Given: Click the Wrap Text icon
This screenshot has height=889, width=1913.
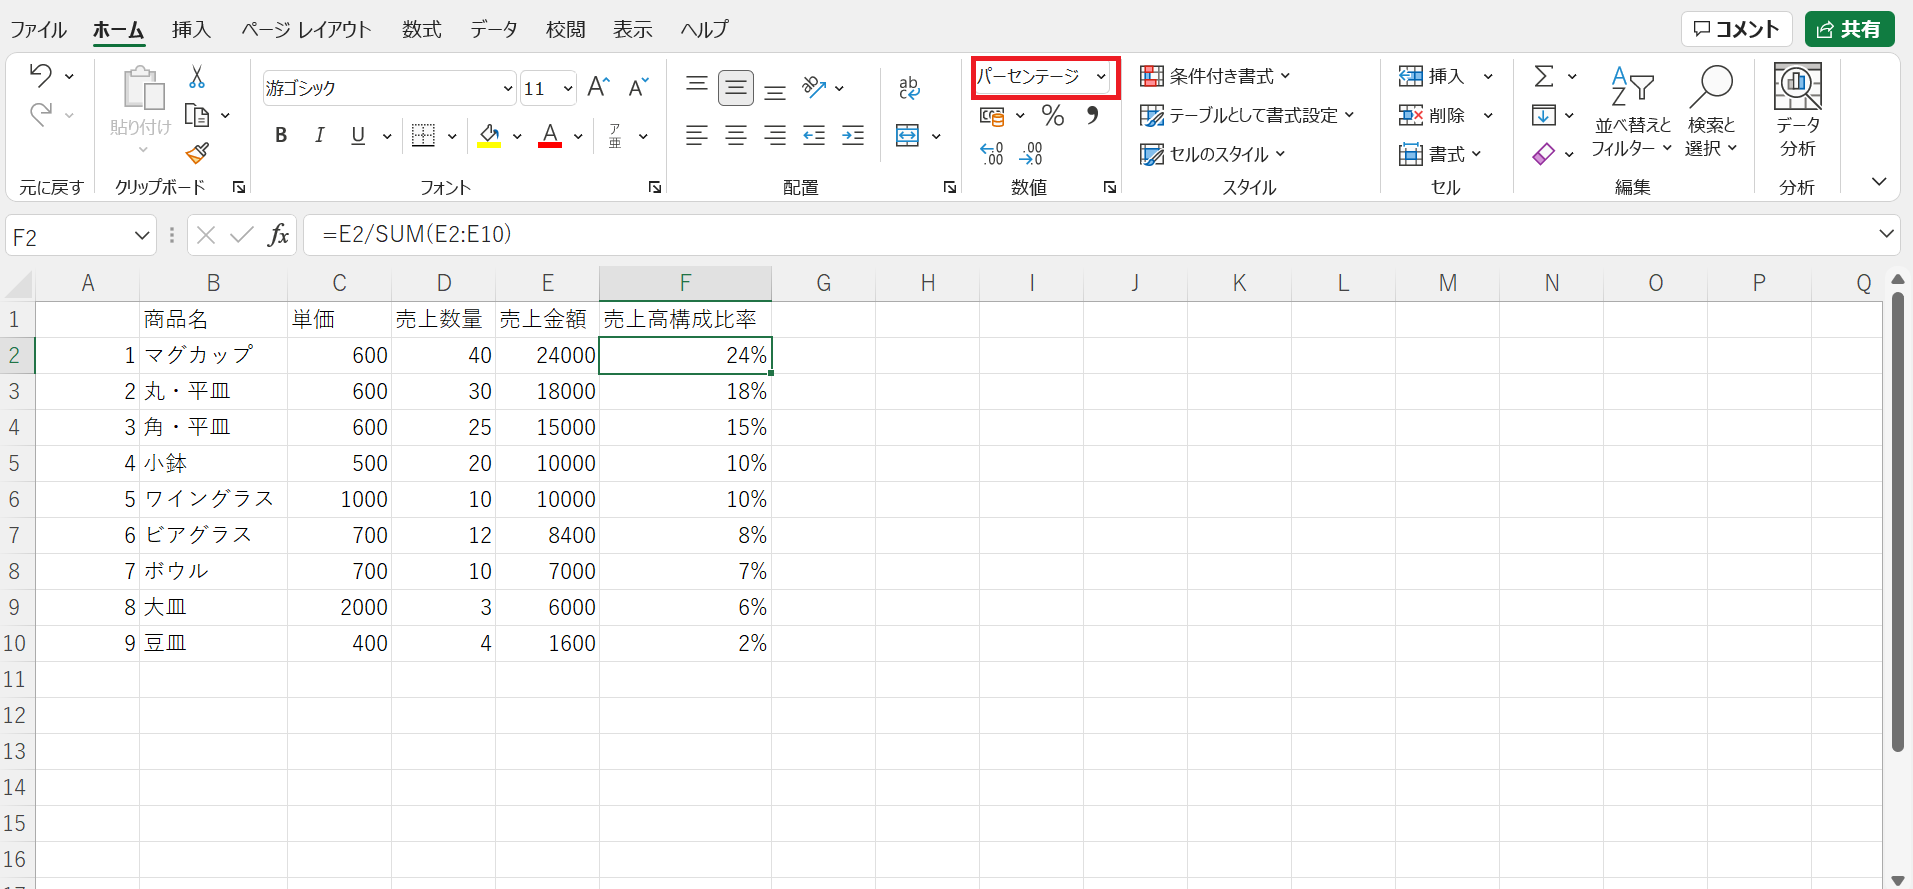Looking at the screenshot, I should [x=909, y=88].
